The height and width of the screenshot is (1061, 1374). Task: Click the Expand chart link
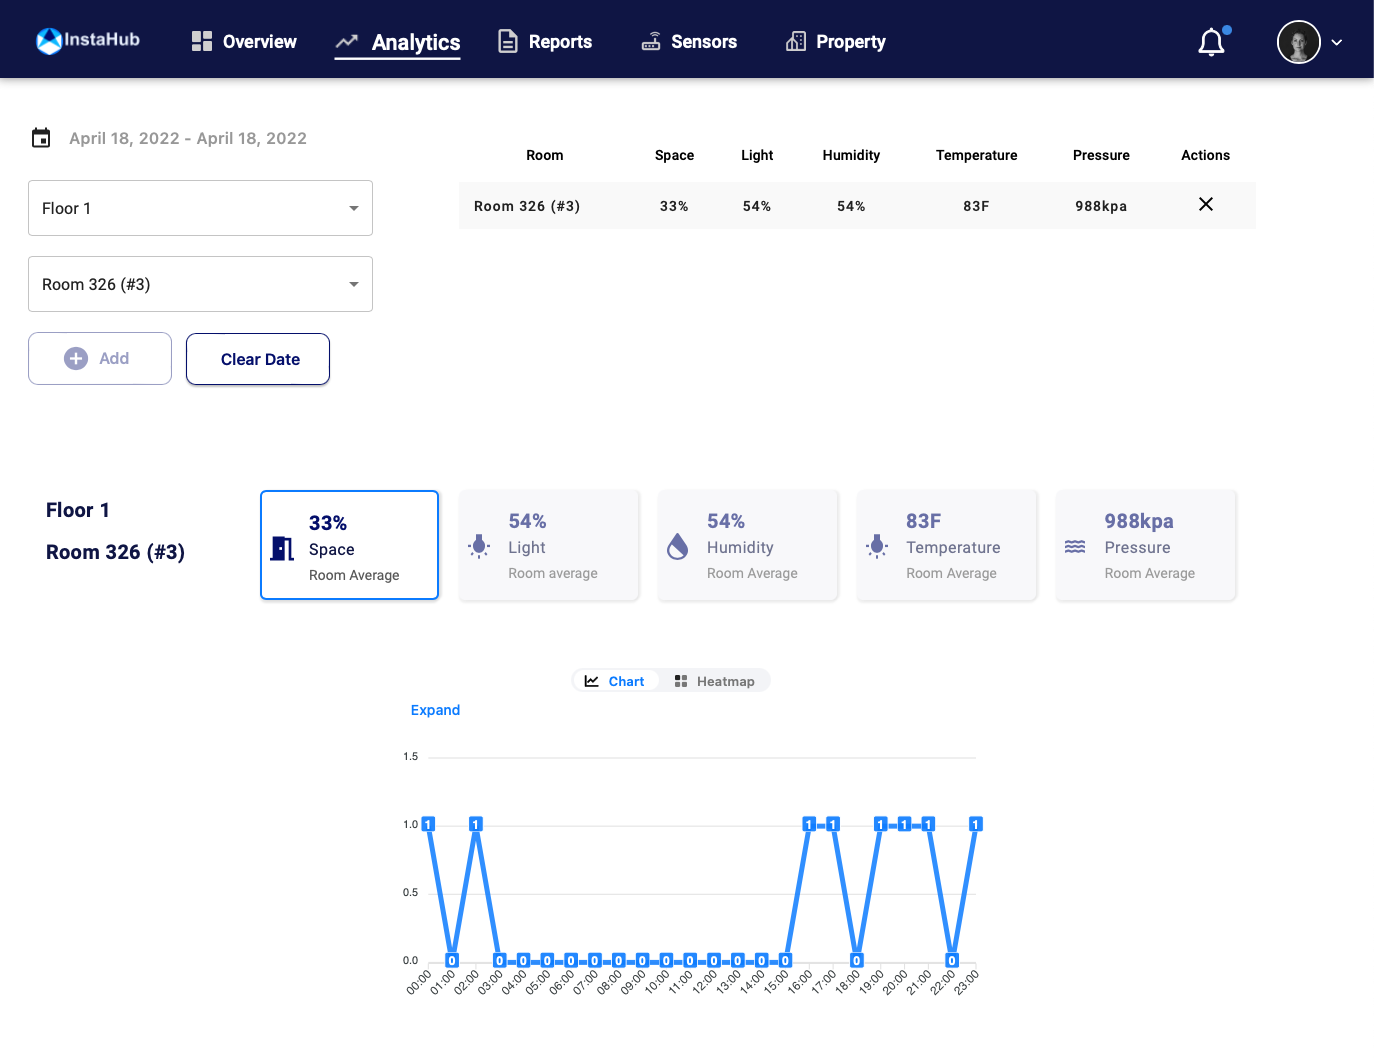click(435, 710)
